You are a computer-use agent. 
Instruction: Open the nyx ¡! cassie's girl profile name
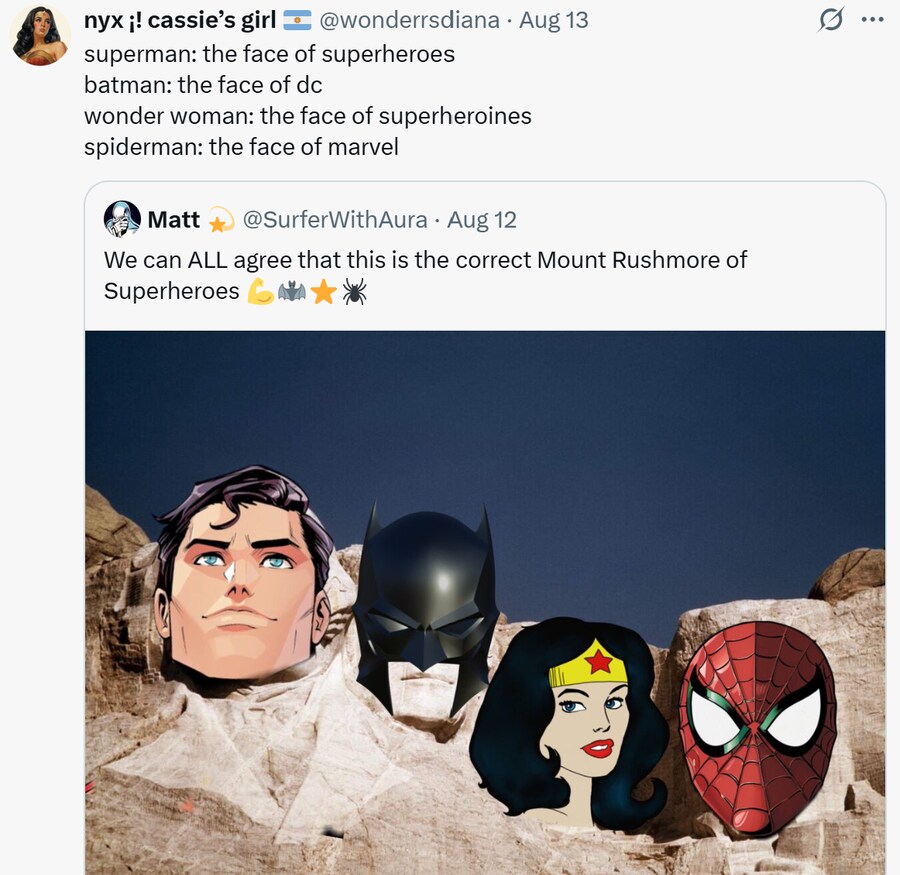[x=180, y=20]
